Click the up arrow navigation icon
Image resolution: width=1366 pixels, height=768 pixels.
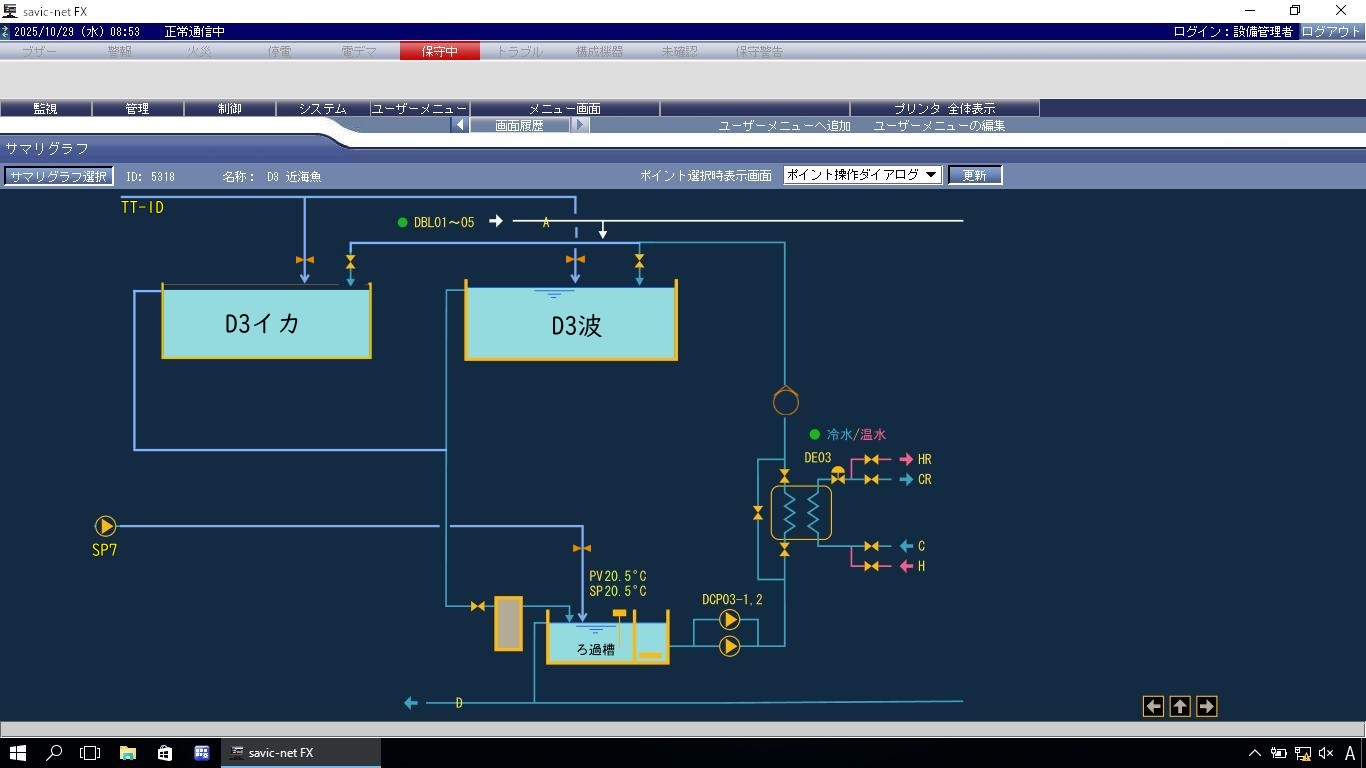(x=1180, y=707)
